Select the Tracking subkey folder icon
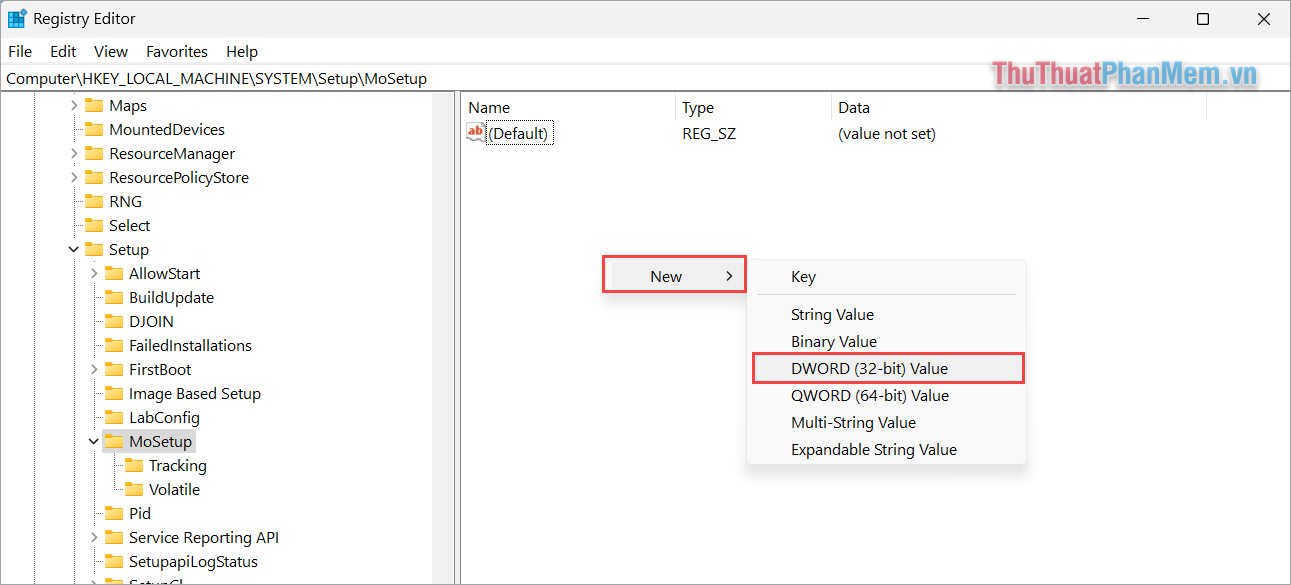 click(137, 465)
